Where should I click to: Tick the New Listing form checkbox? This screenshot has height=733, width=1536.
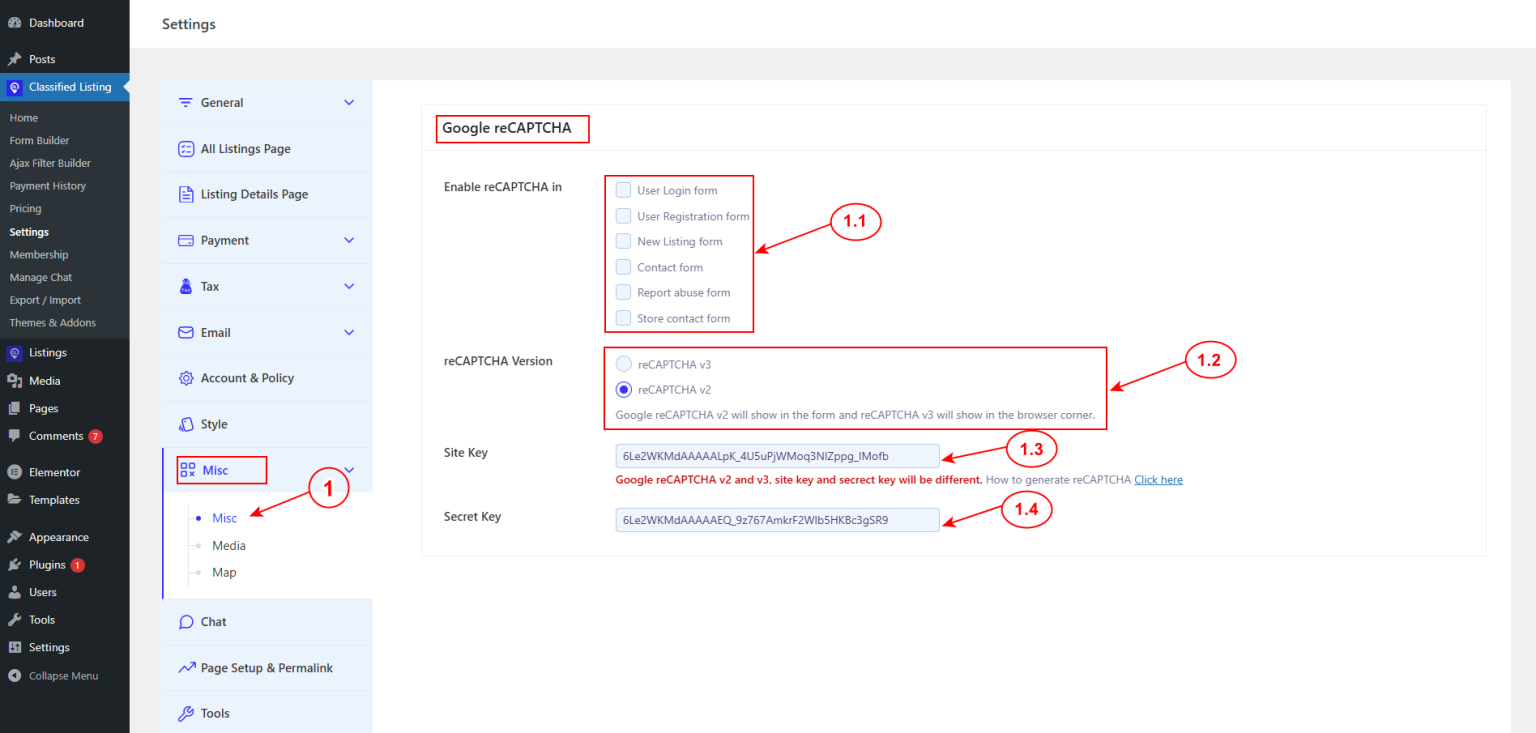[623, 241]
